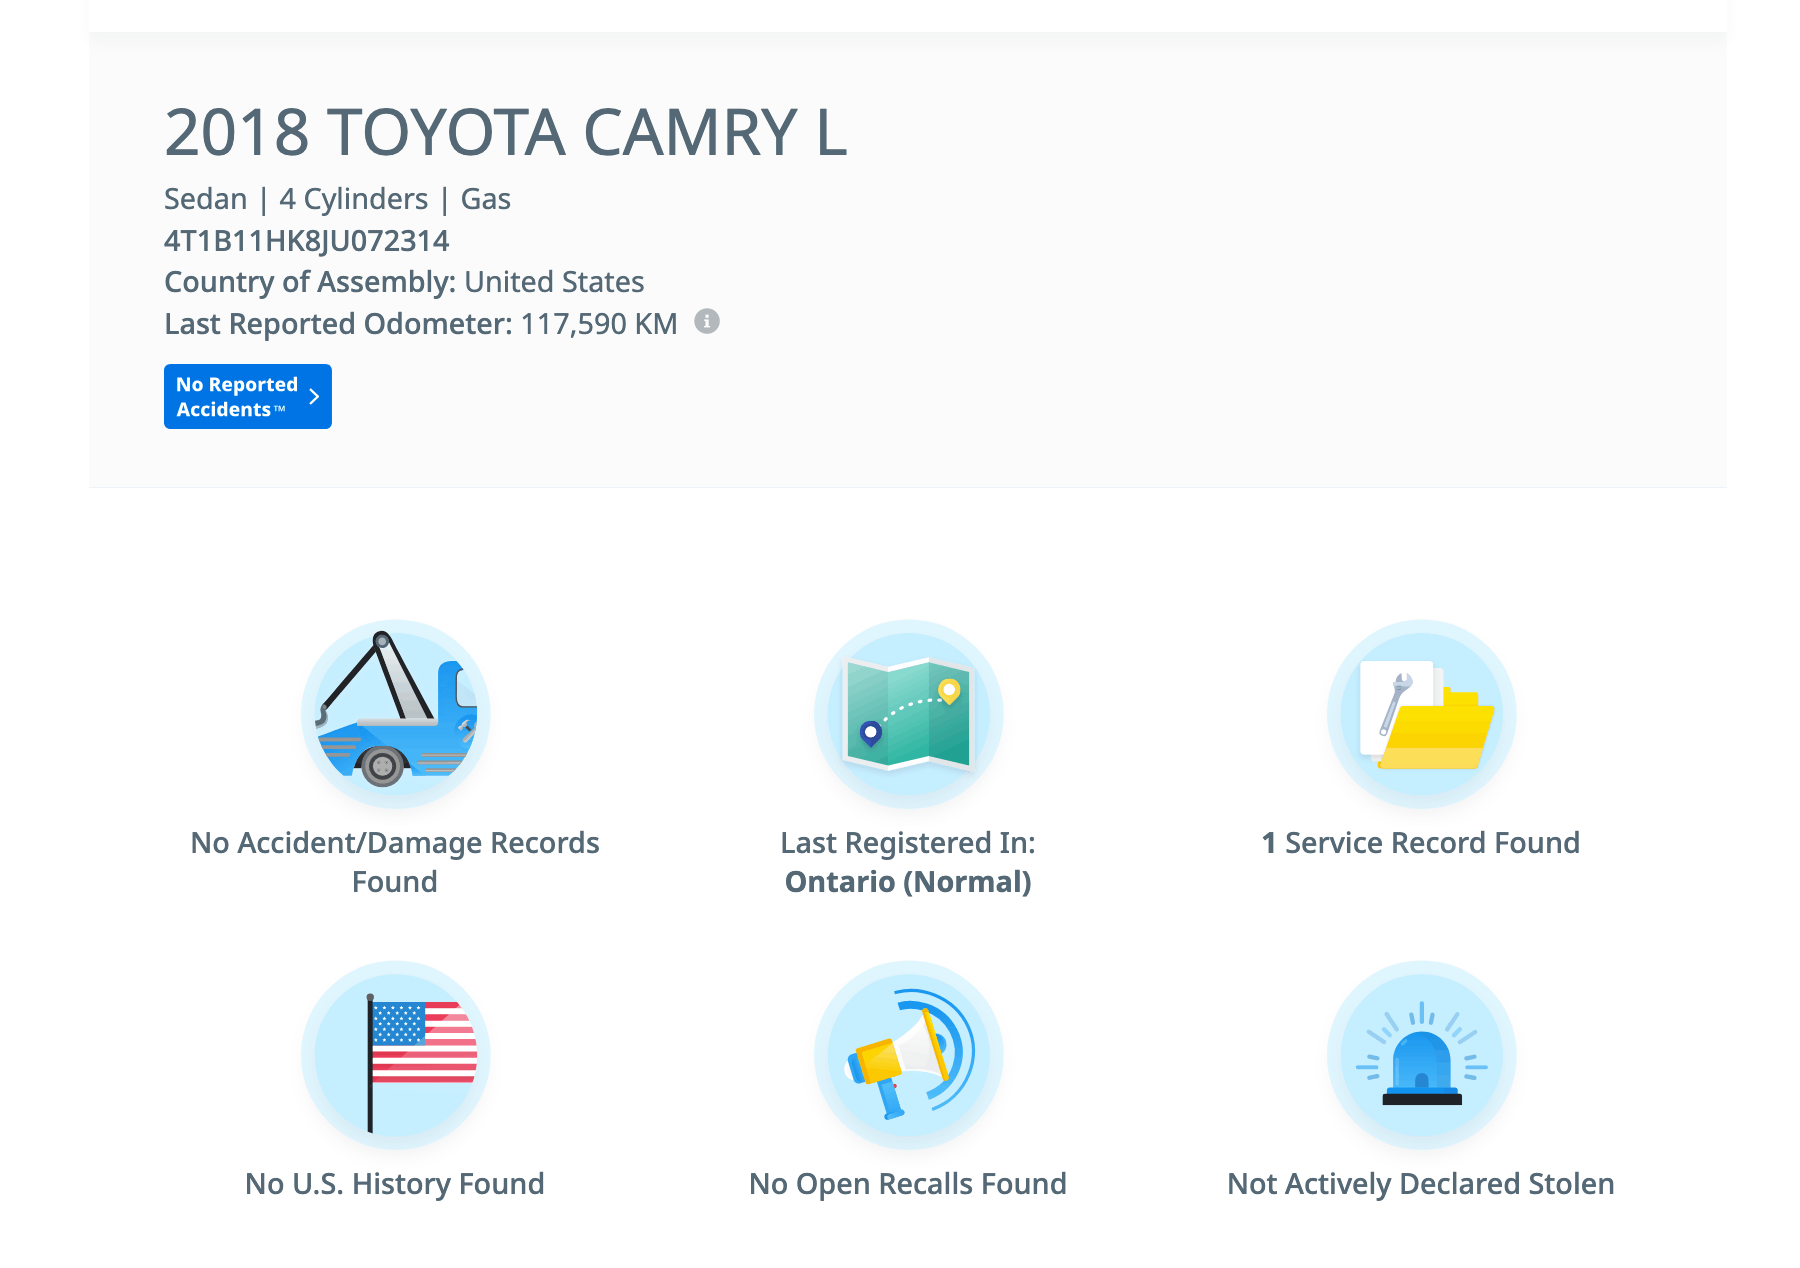The width and height of the screenshot is (1800, 1268).
Task: Click the VIN 4T1B11HK8JU072314
Action: click(x=307, y=241)
